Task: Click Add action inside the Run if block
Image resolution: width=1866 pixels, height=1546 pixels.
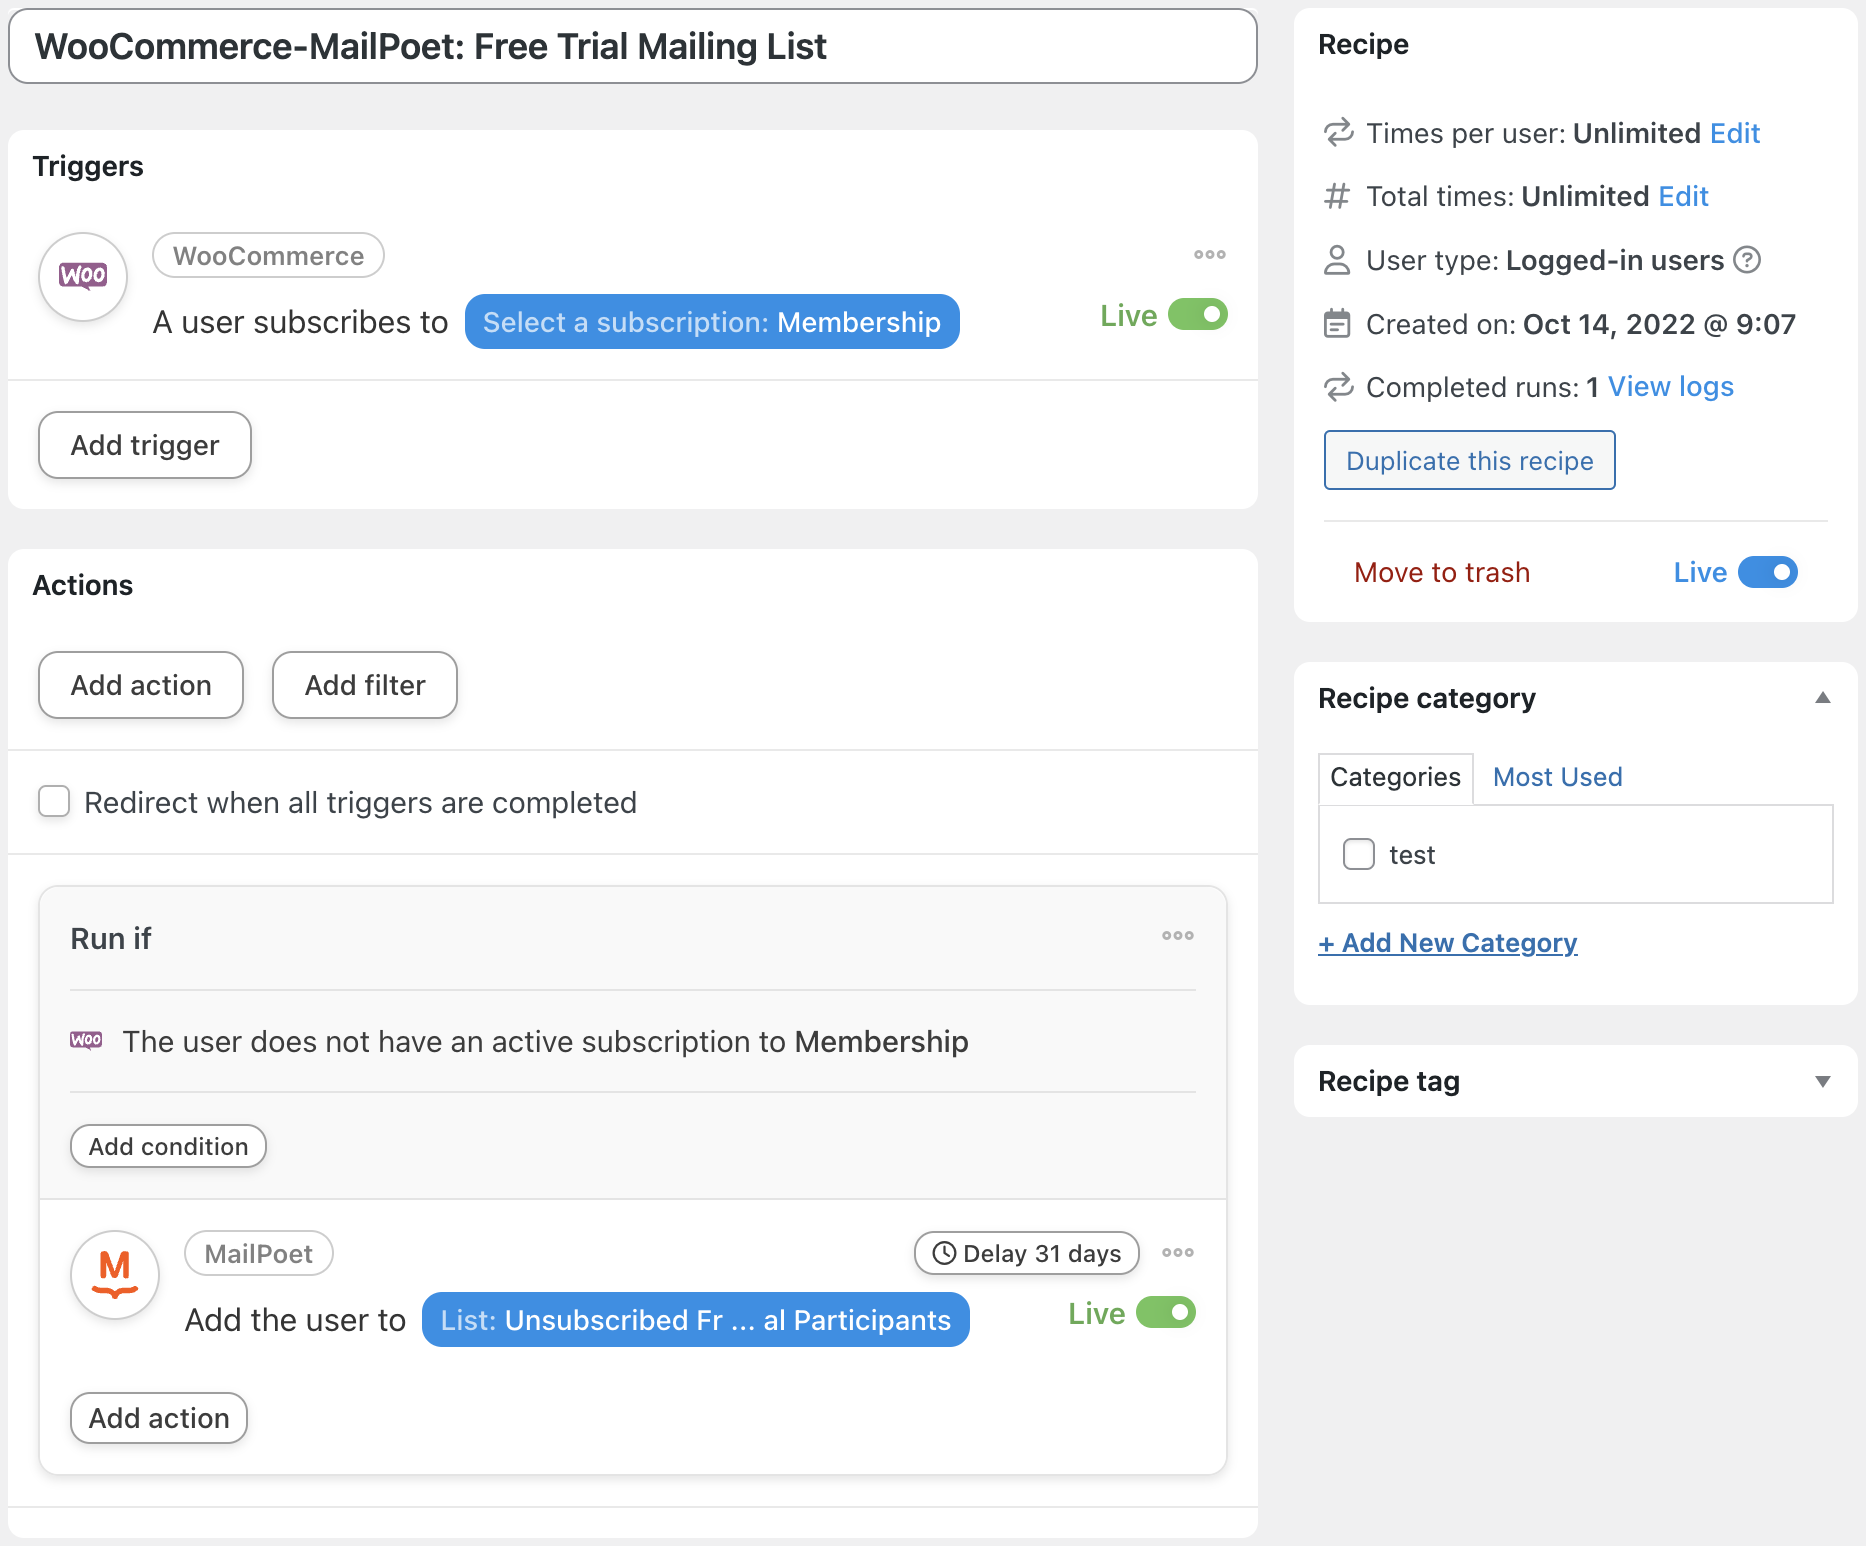Action: pos(159,1418)
